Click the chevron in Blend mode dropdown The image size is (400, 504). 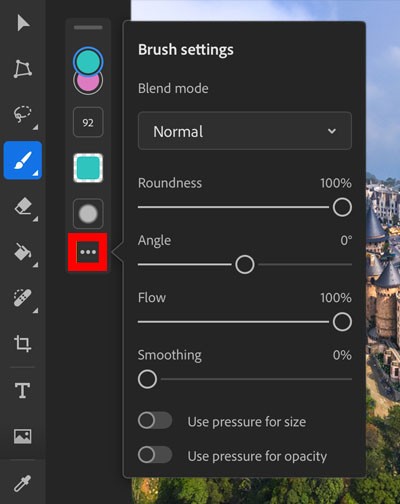[332, 131]
